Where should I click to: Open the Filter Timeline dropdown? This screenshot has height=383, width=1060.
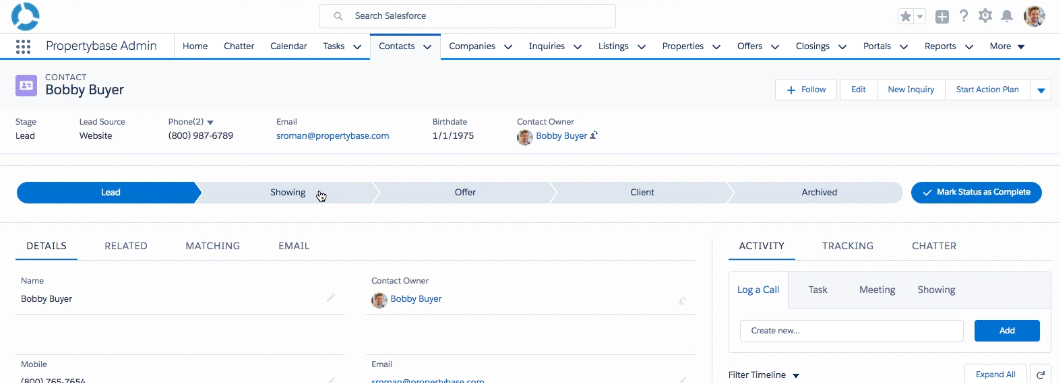point(764,375)
